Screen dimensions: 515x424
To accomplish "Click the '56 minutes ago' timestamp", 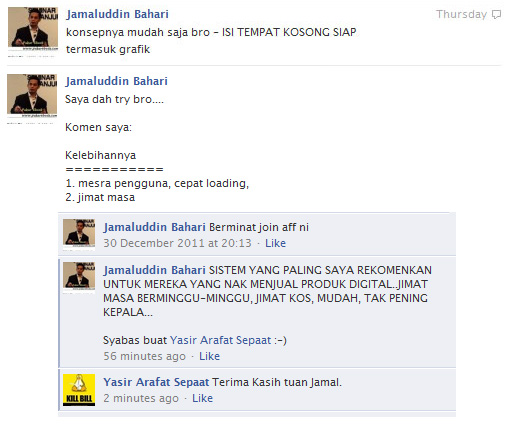I will point(144,356).
